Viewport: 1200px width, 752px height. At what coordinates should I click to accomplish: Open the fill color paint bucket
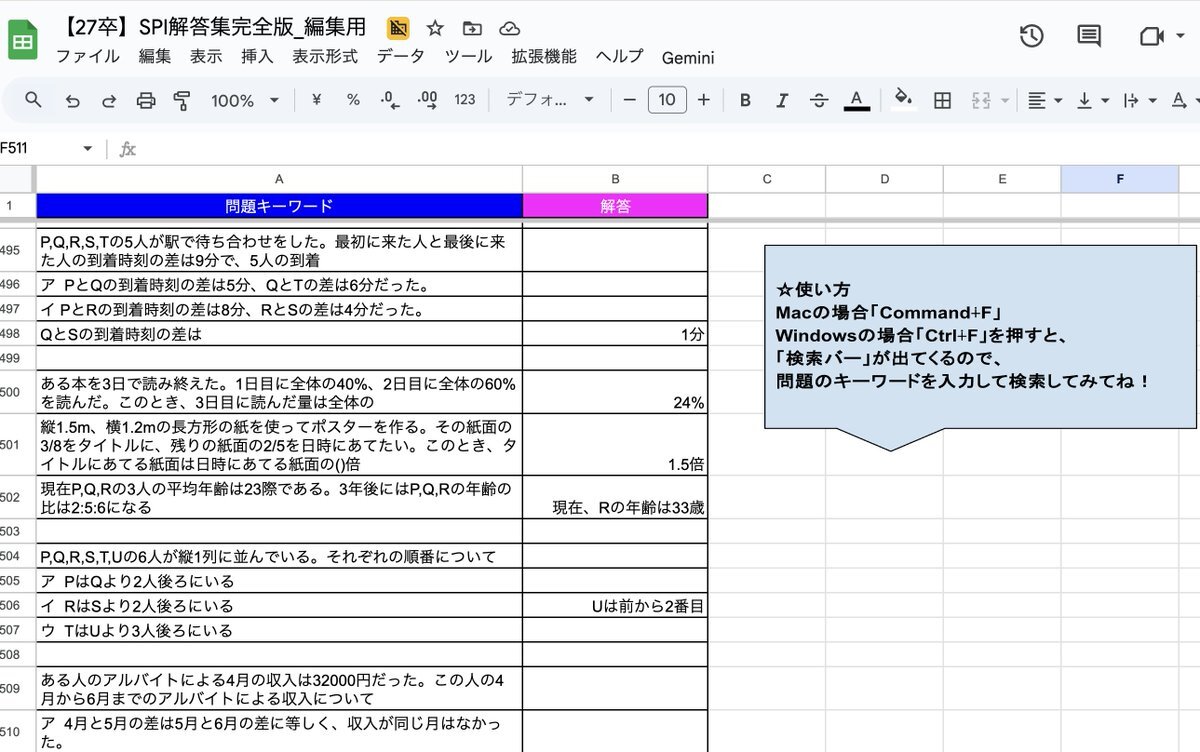click(x=903, y=100)
